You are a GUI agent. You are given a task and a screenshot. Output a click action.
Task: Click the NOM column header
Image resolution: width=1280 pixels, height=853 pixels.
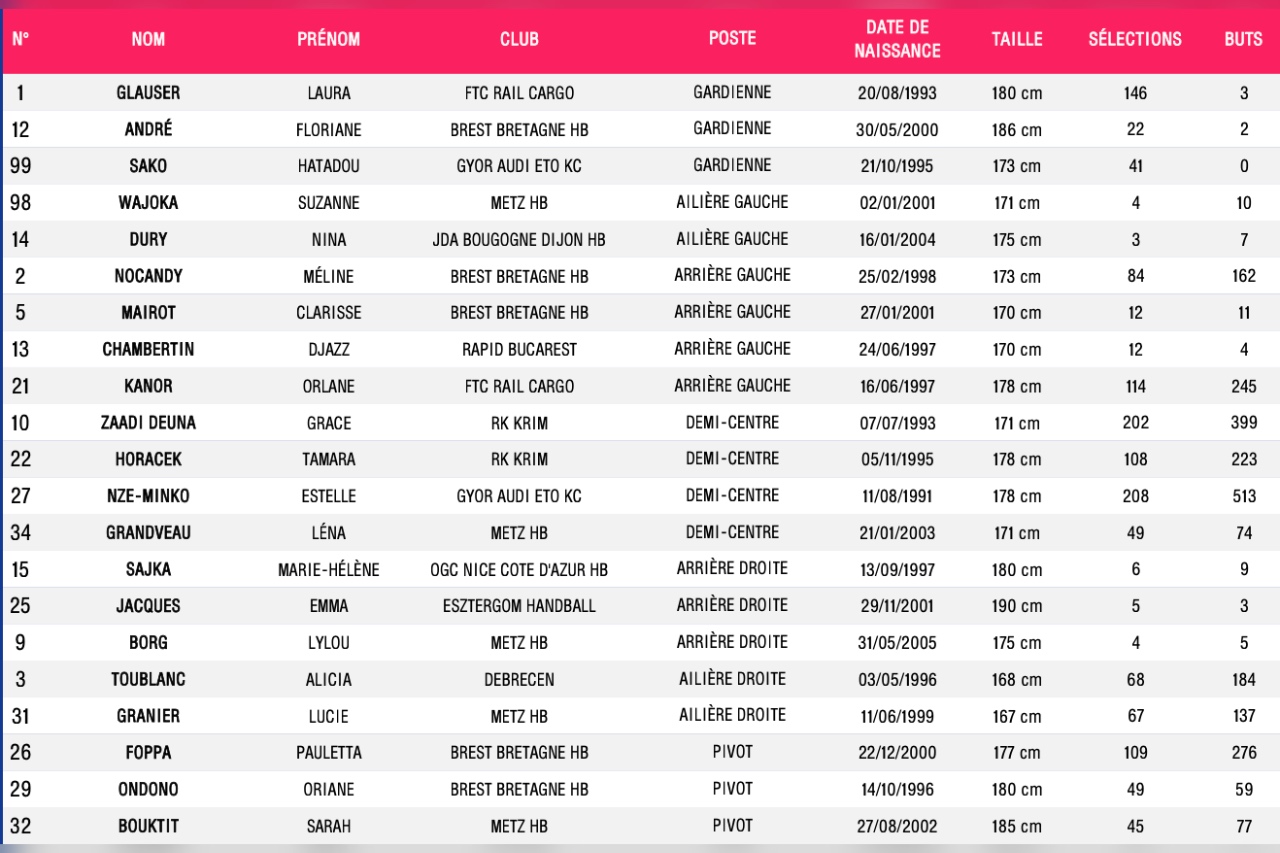(x=148, y=39)
